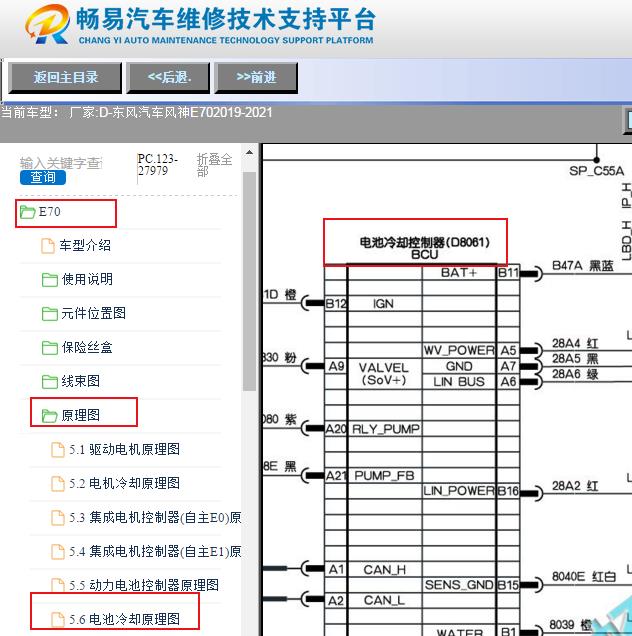Click the 车型介绍 document icon
Screen dimensions: 632x636
[x=48, y=246]
